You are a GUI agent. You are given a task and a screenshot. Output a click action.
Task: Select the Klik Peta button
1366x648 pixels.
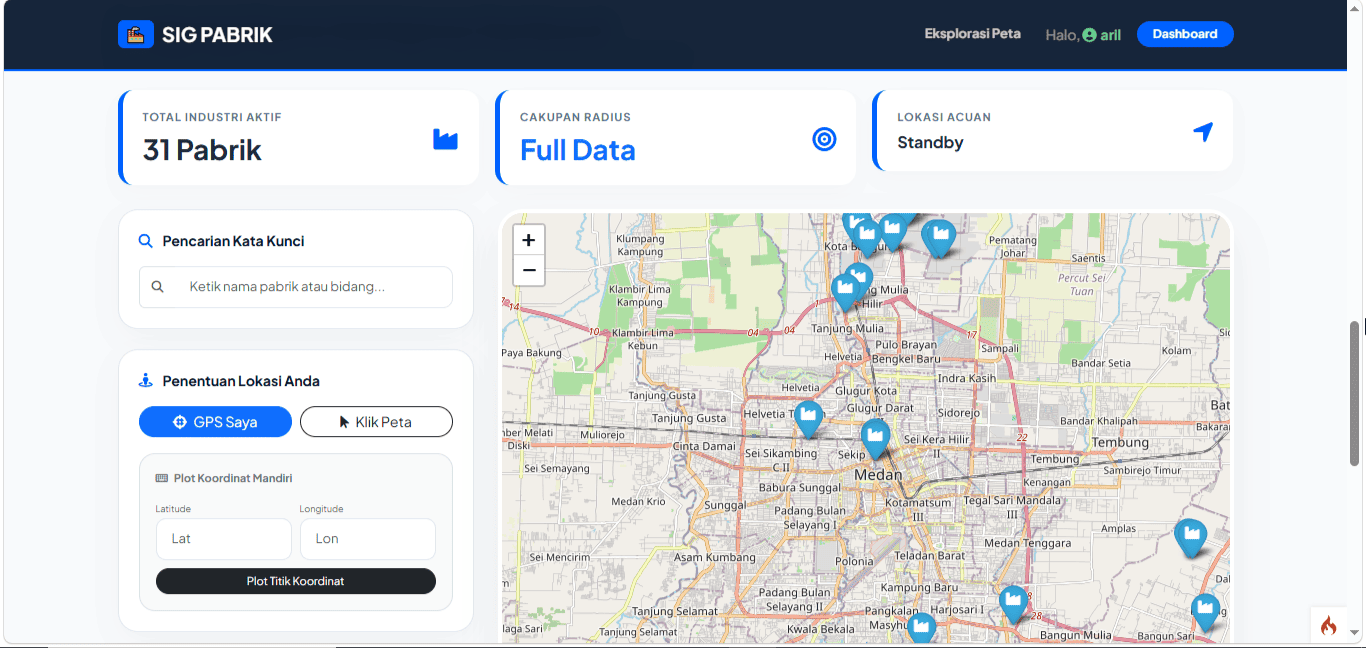pyautogui.click(x=376, y=422)
